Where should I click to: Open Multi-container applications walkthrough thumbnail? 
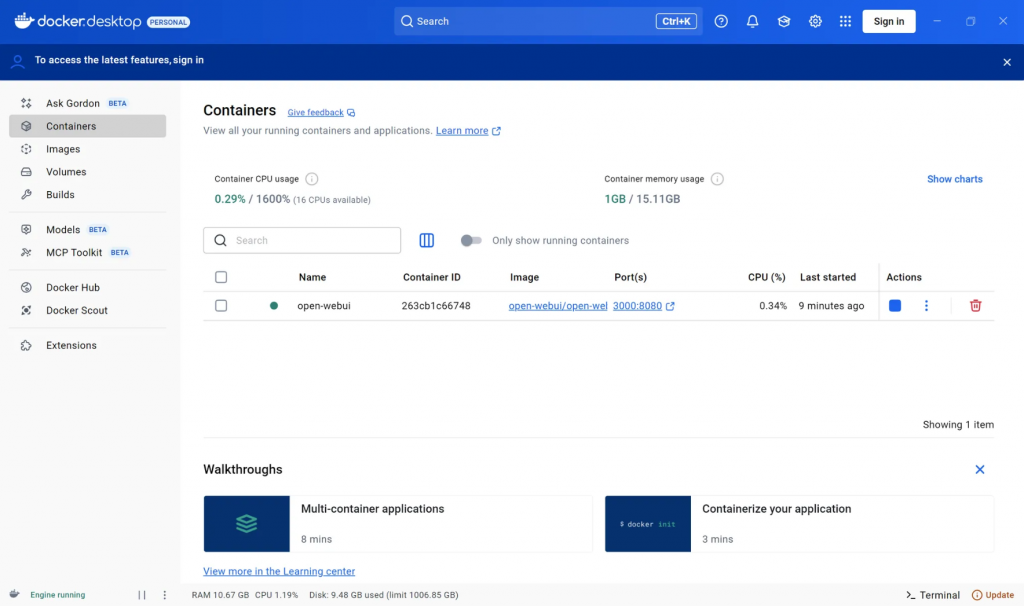(246, 524)
